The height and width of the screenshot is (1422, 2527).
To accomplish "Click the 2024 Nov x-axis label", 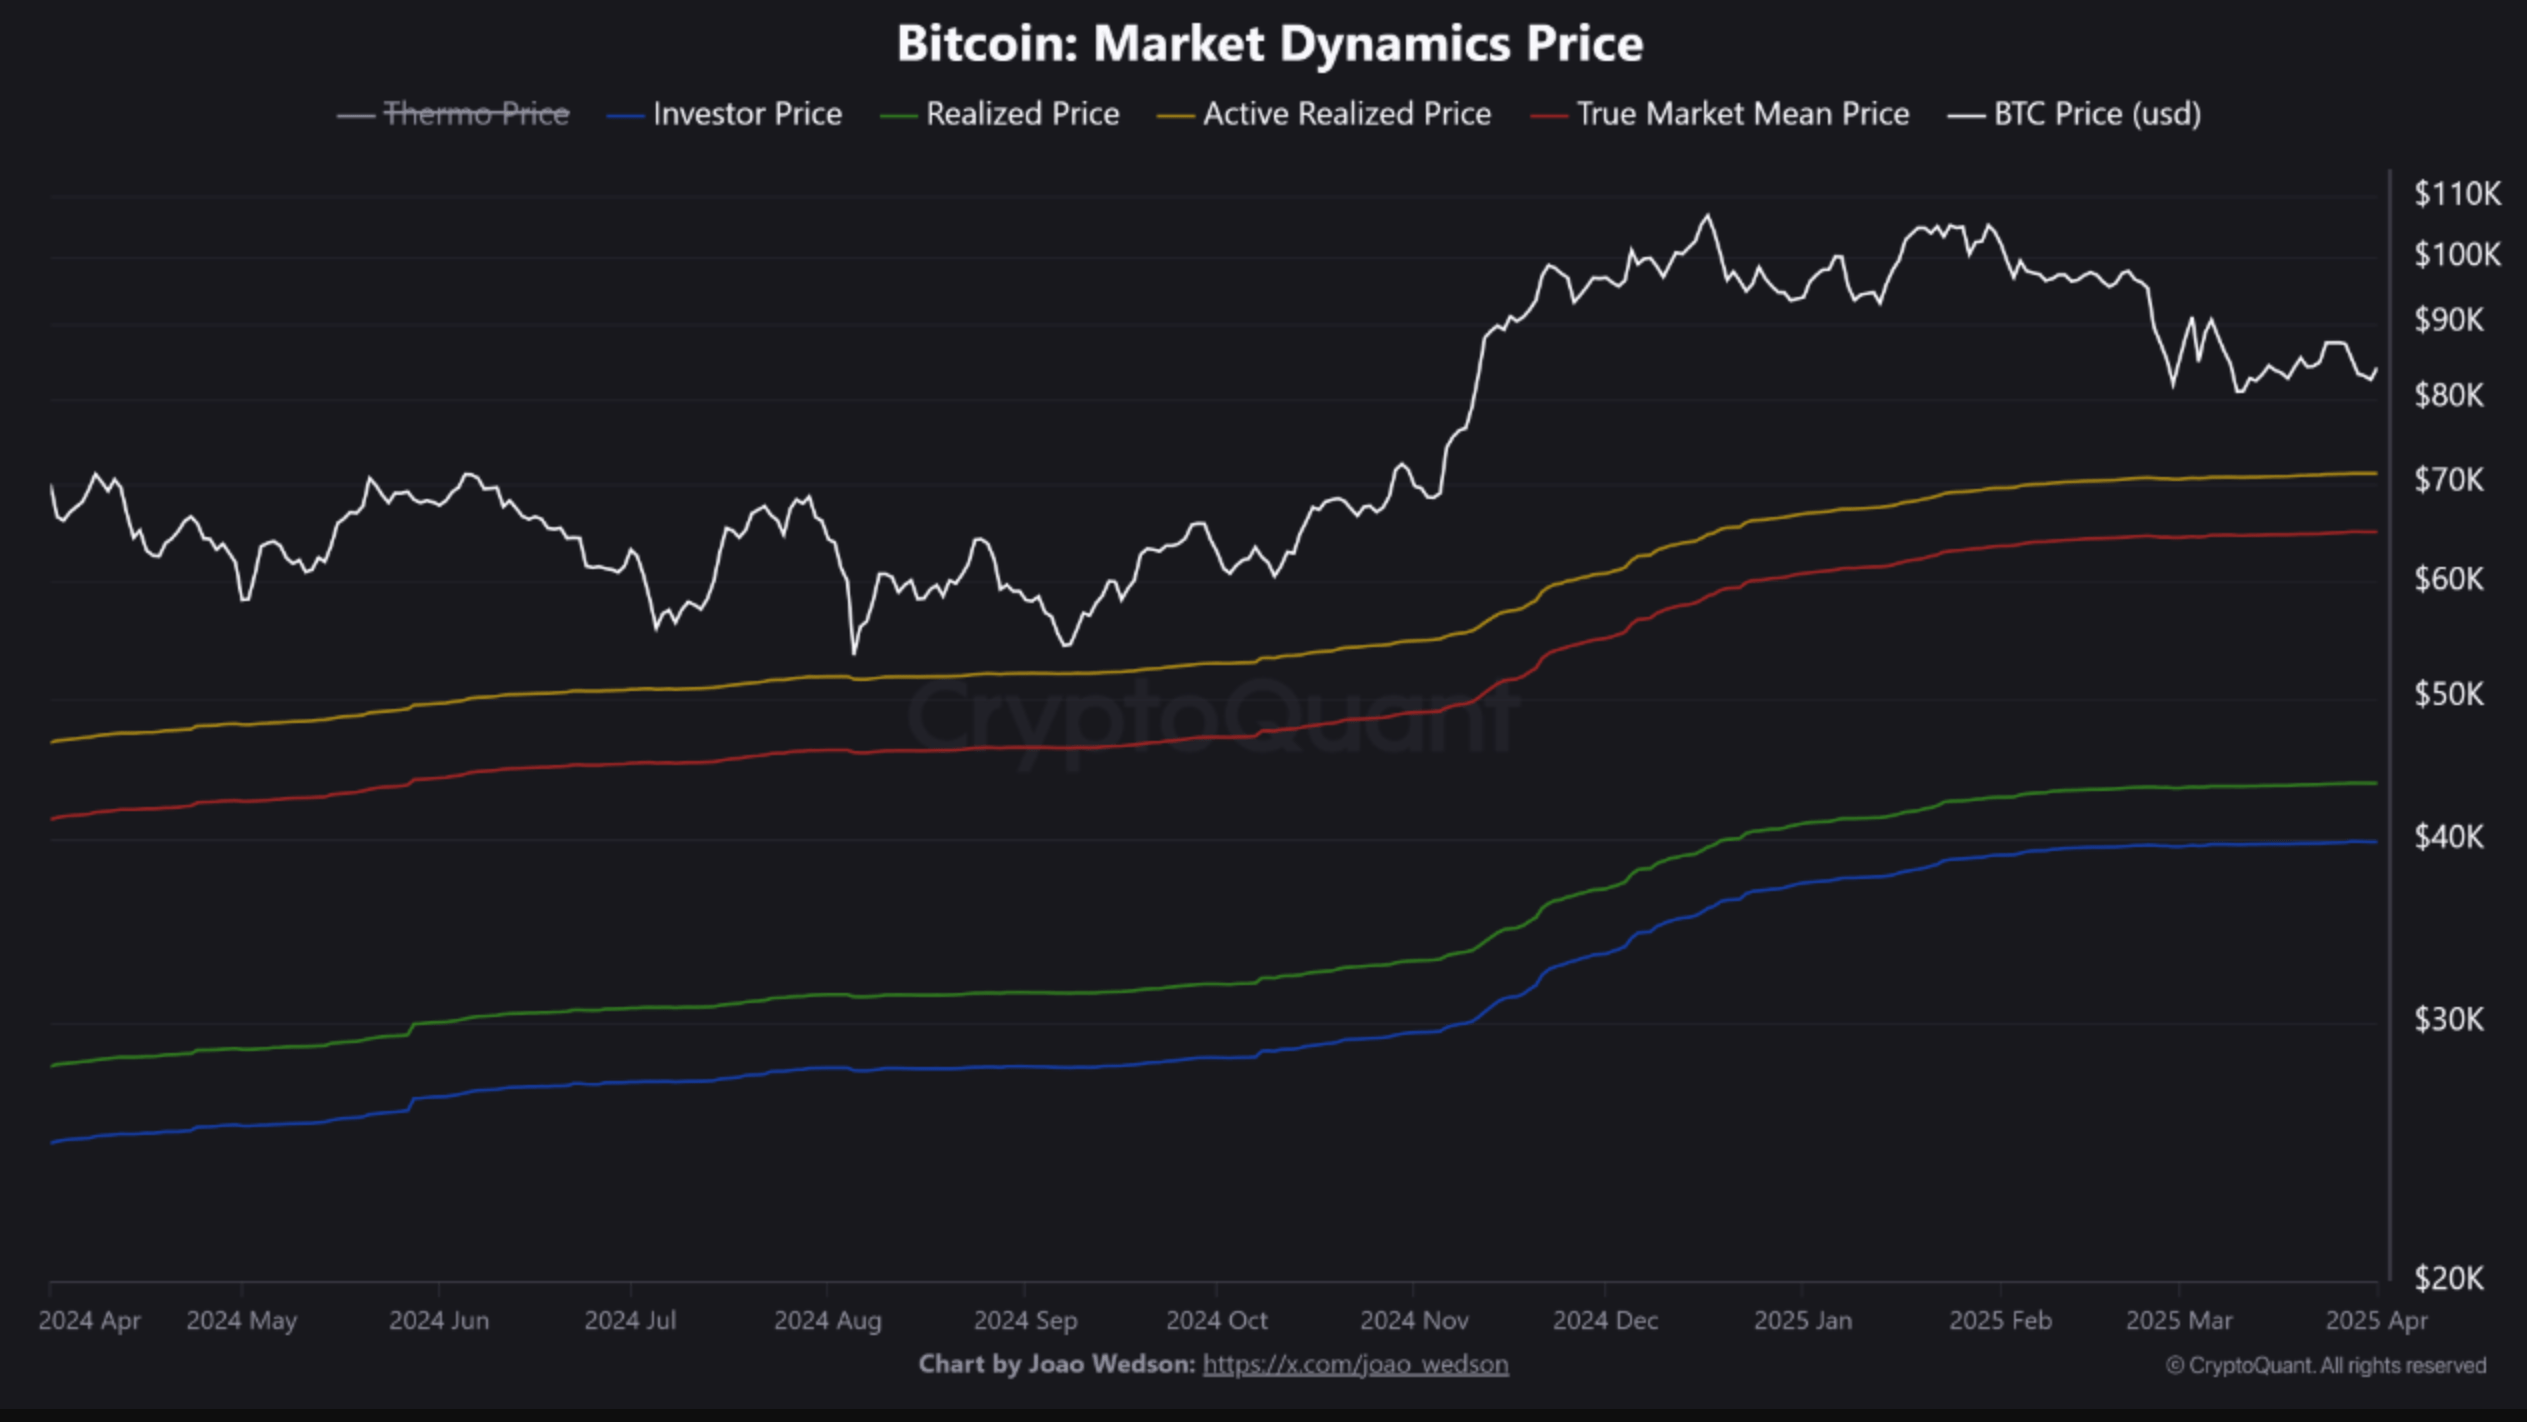I will click(x=1413, y=1320).
